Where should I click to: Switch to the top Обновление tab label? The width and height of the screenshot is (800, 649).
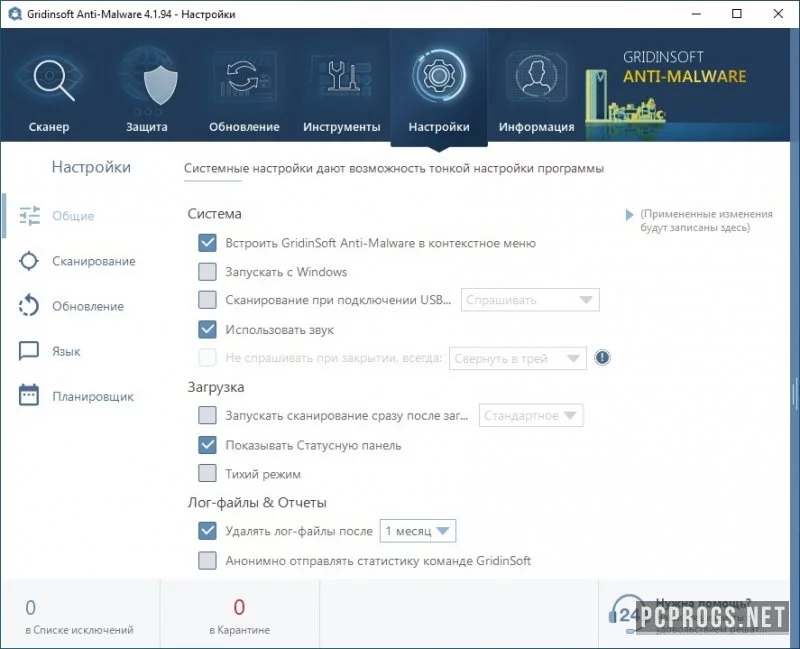coord(244,127)
